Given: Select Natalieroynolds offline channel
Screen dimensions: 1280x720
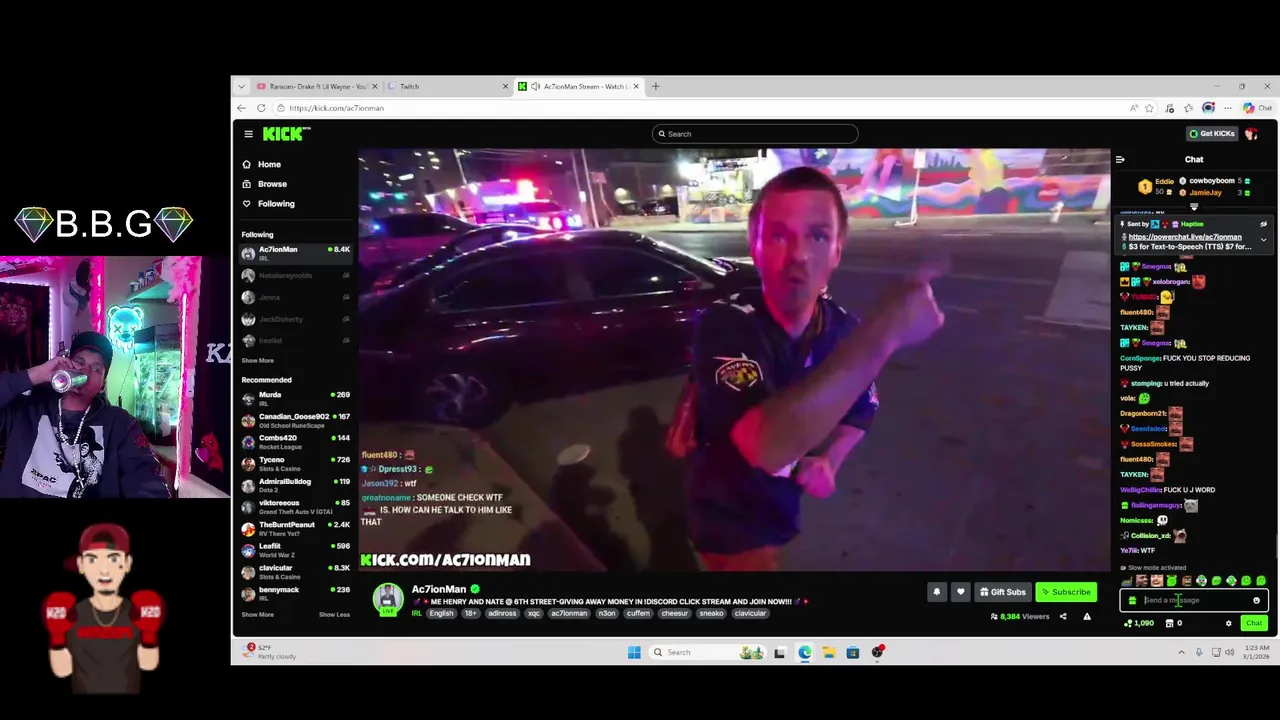Looking at the screenshot, I should [x=296, y=276].
